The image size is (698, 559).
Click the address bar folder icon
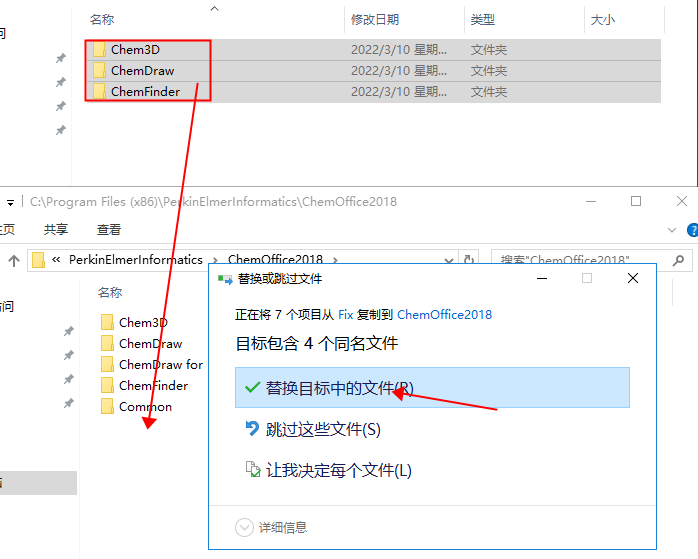coord(38,260)
